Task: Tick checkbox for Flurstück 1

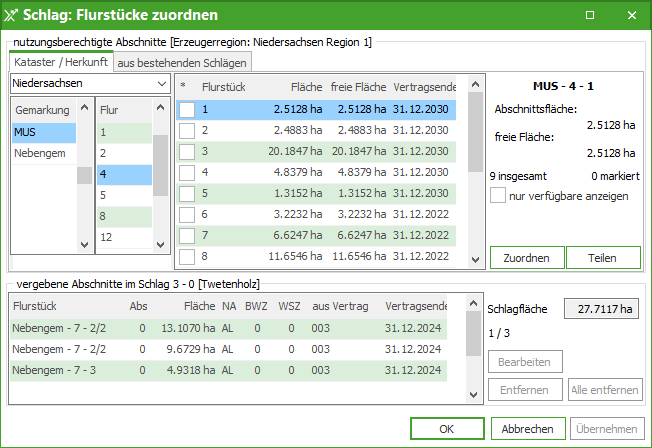Action: tap(187, 109)
